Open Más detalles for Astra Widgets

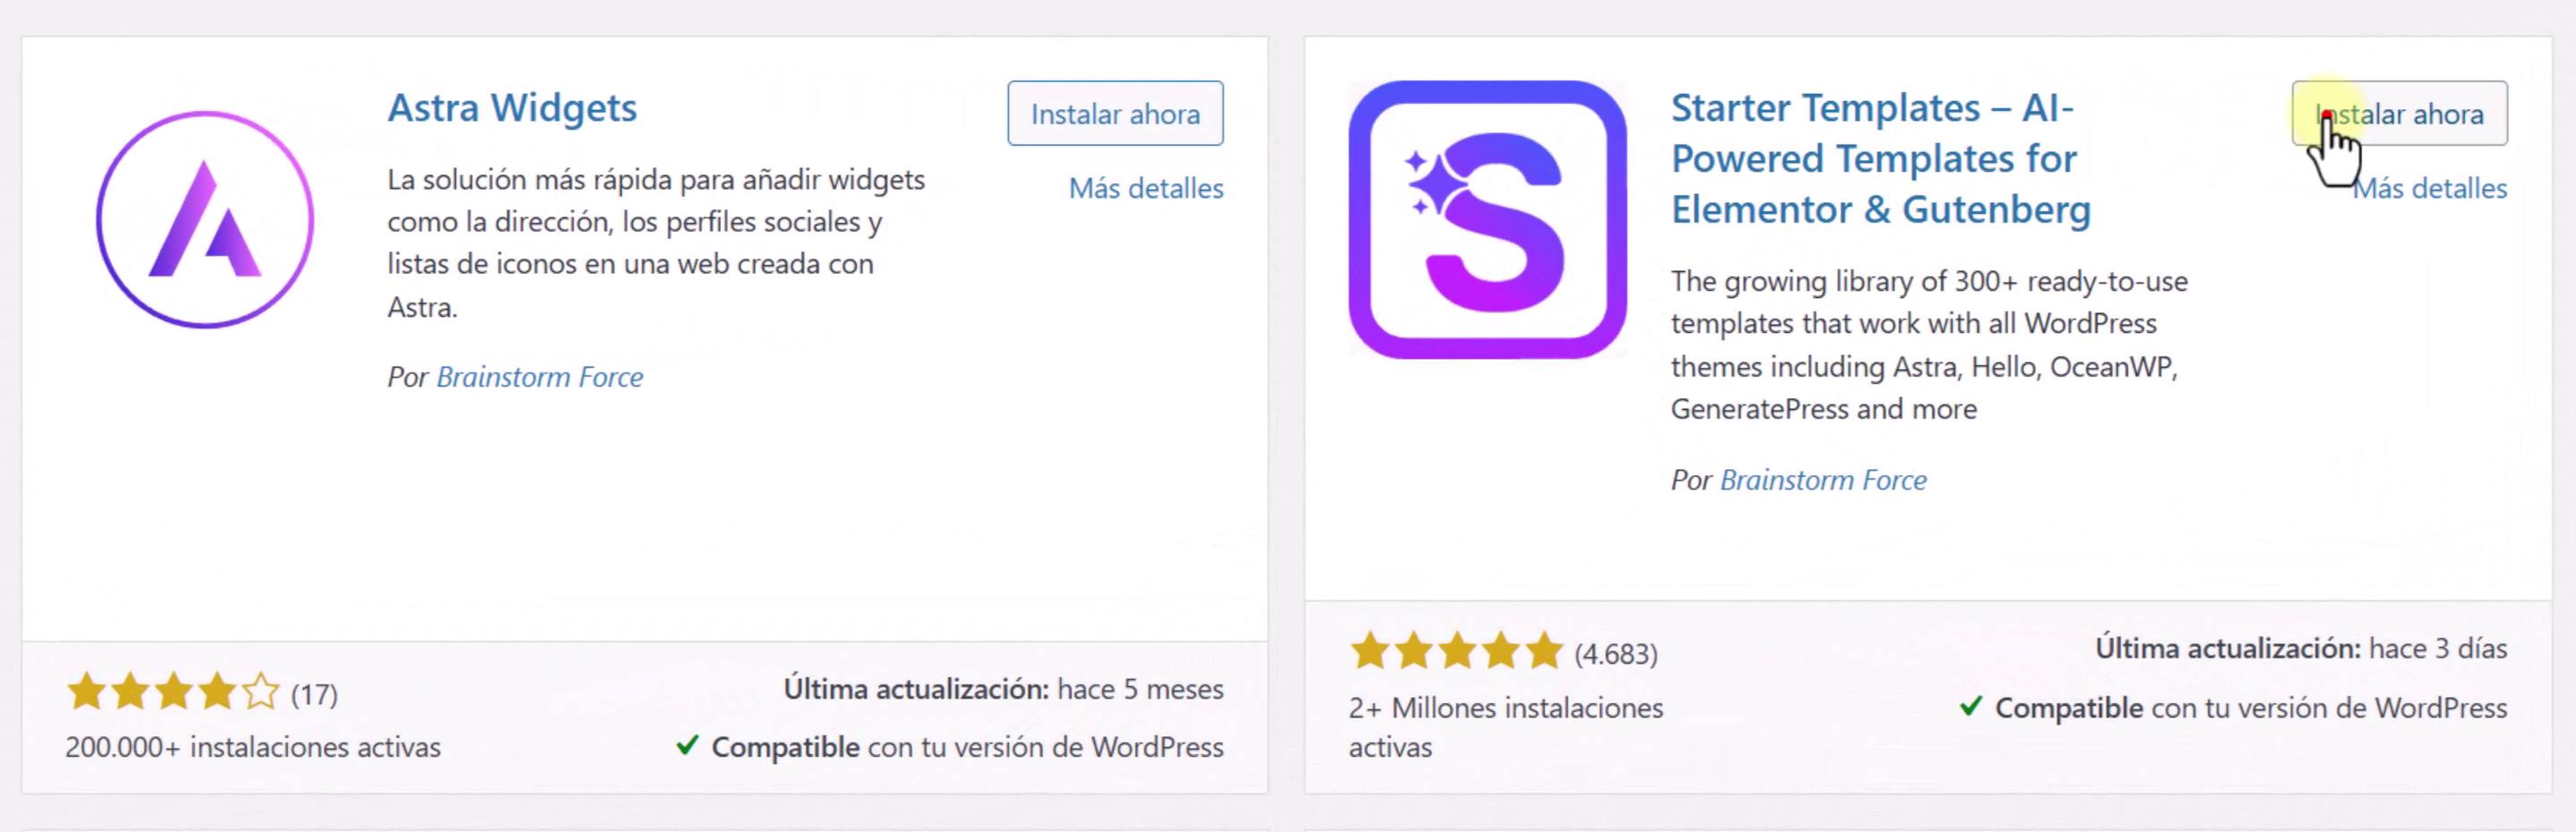pos(1145,188)
